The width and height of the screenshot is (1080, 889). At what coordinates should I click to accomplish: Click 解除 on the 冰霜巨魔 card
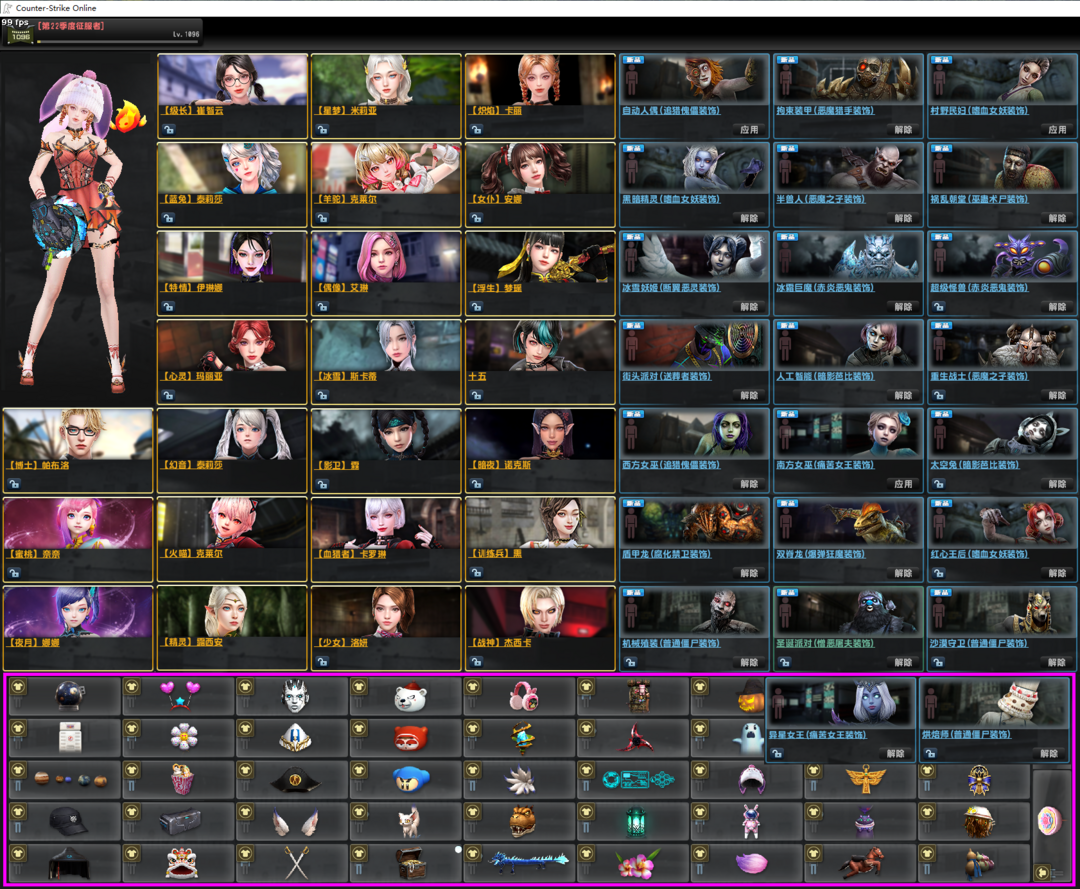click(x=903, y=306)
